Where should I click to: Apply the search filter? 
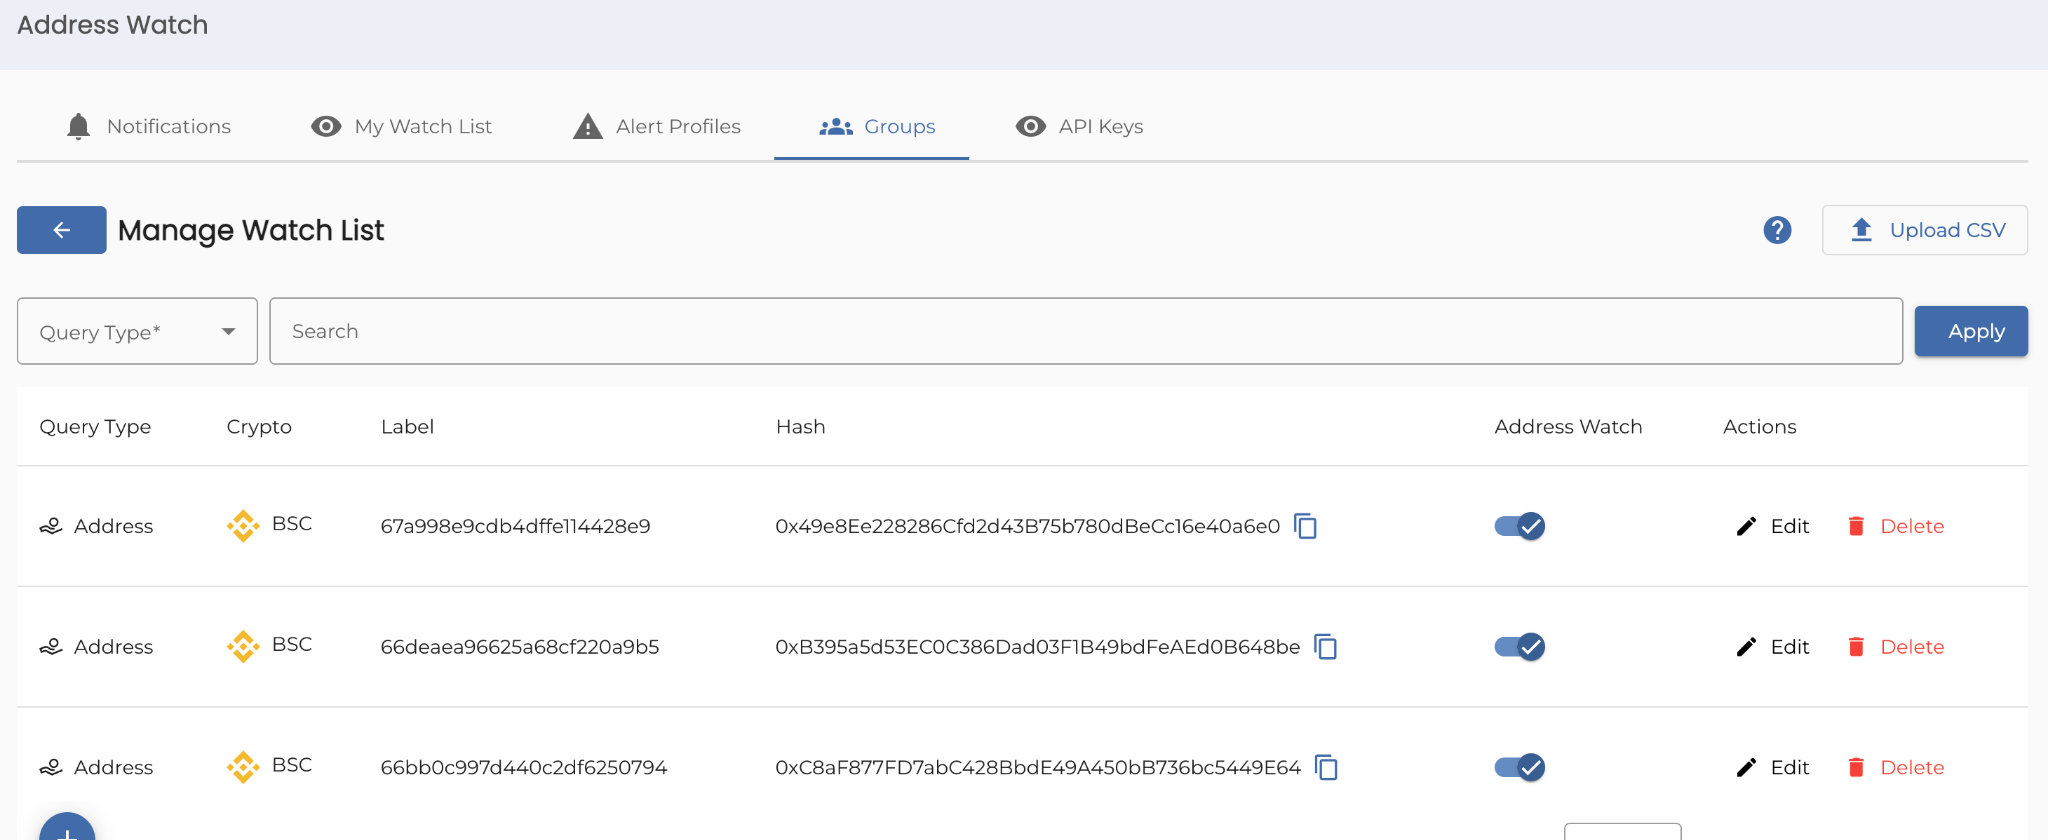click(x=1971, y=331)
